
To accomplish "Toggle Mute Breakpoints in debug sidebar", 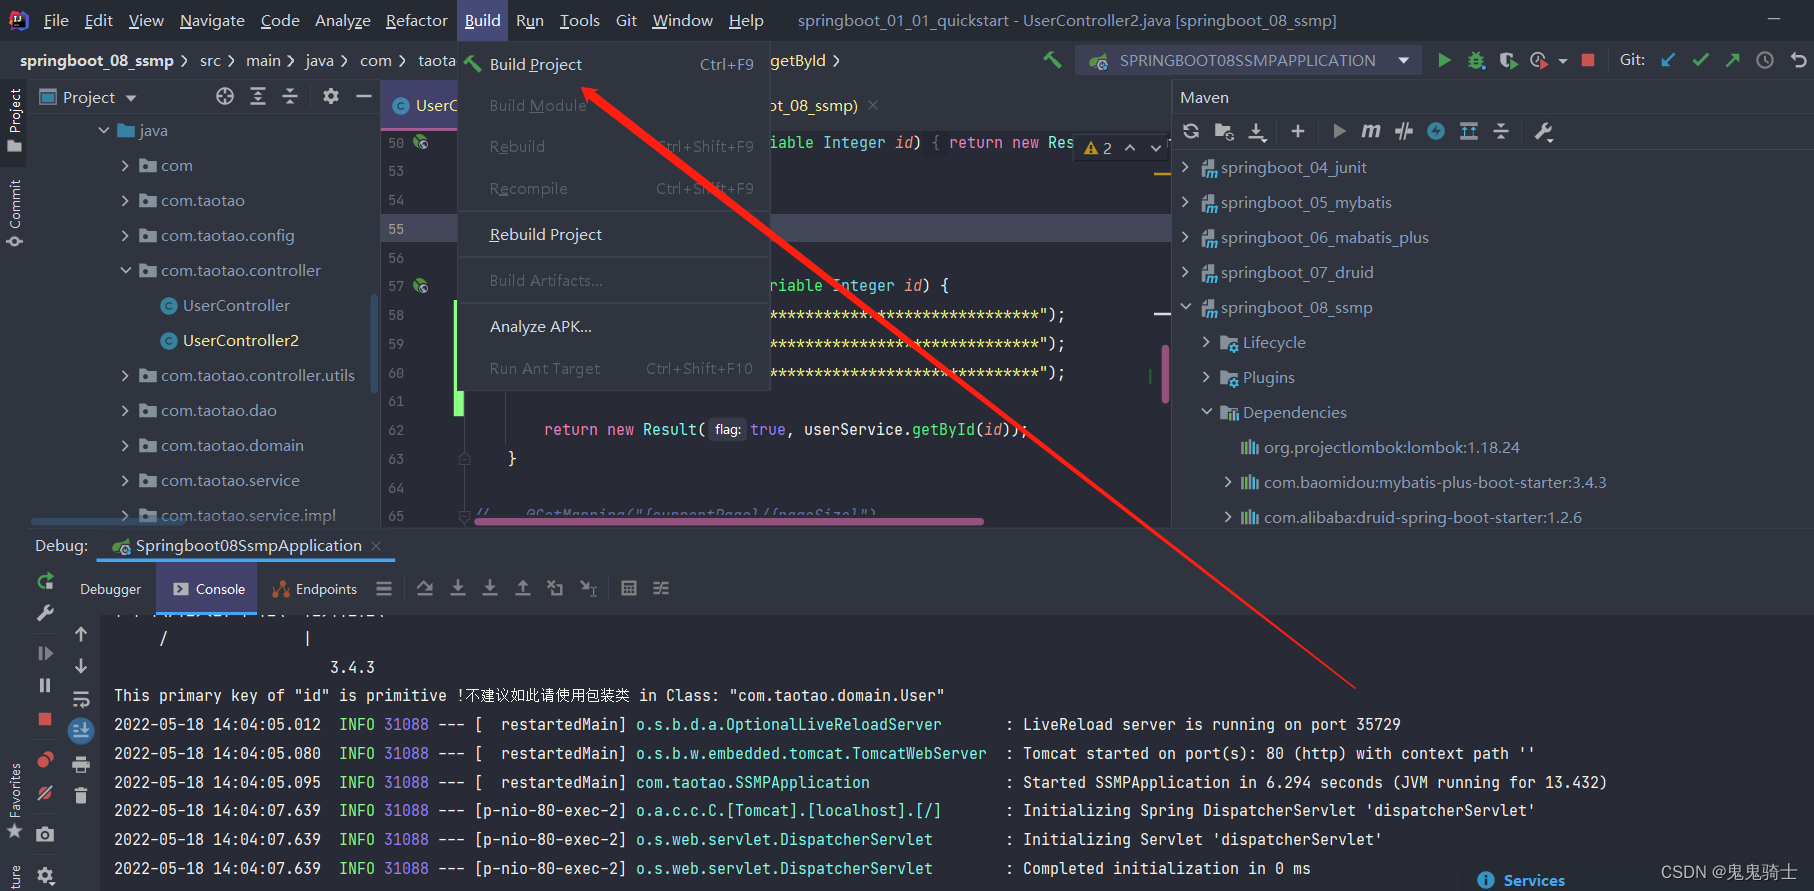I will coord(45,793).
